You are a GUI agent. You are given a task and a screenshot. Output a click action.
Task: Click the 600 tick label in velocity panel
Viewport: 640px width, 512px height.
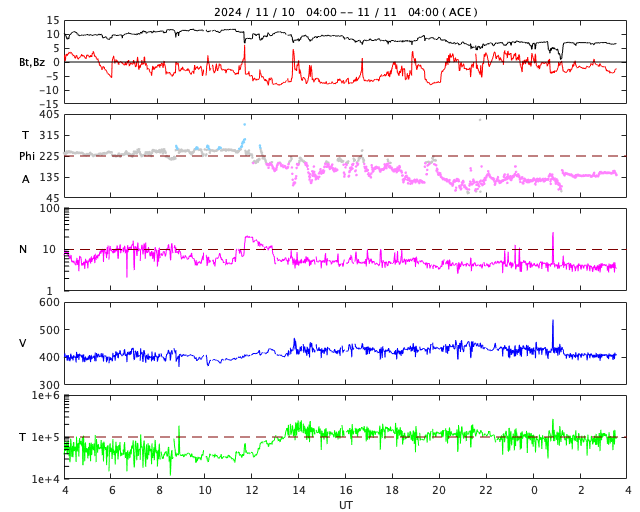tap(49, 303)
